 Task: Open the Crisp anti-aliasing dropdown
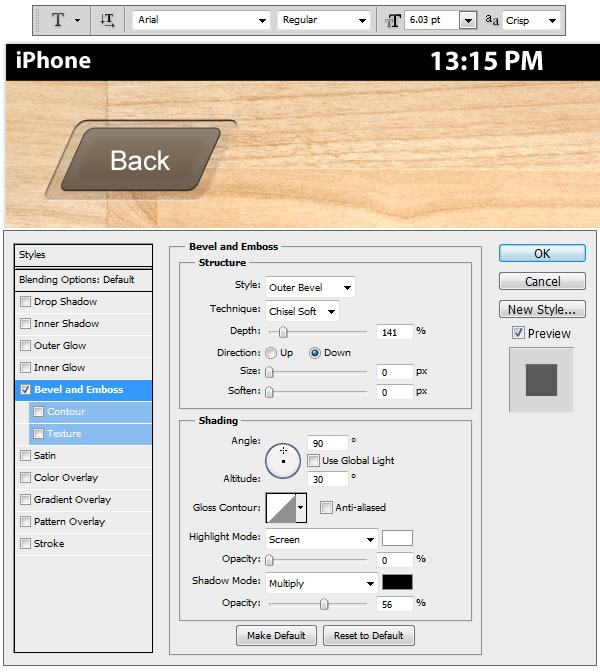pos(531,20)
